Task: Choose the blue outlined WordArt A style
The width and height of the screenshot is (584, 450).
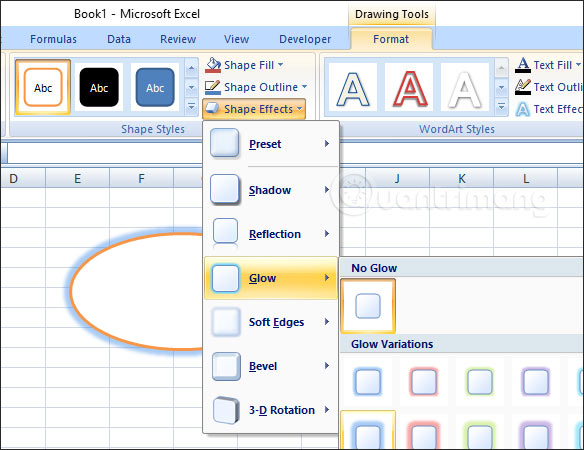Action: 353,88
